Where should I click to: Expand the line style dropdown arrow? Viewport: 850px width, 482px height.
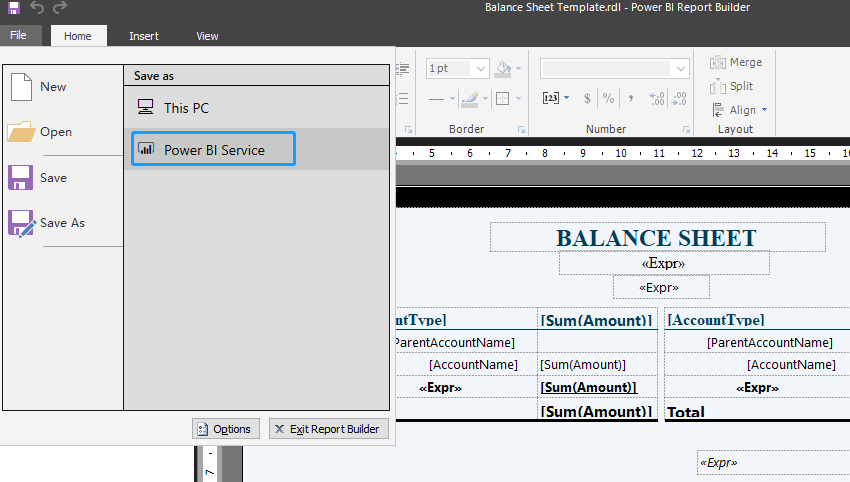pyautogui.click(x=452, y=99)
